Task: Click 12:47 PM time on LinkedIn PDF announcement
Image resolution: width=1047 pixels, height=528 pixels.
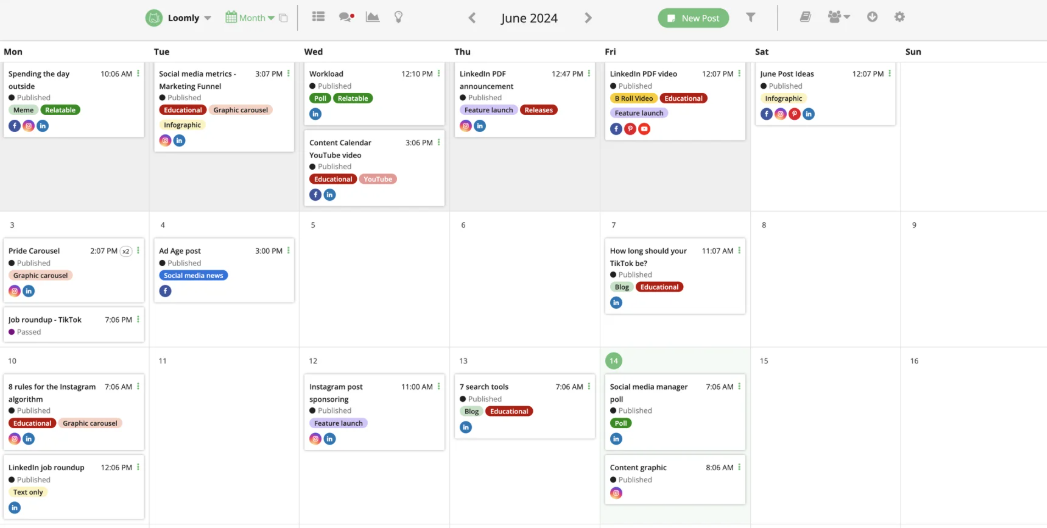Action: pyautogui.click(x=567, y=73)
